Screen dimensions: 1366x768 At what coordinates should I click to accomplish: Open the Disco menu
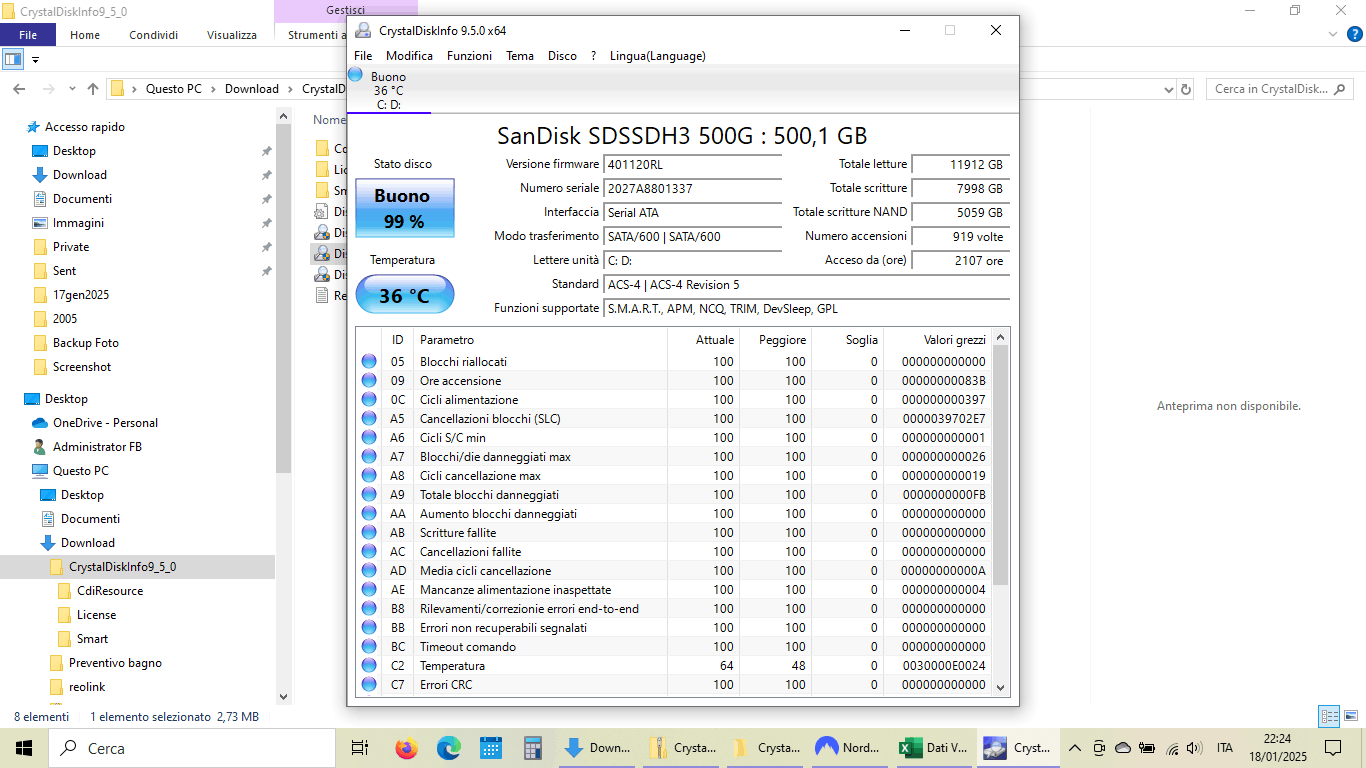(x=562, y=56)
